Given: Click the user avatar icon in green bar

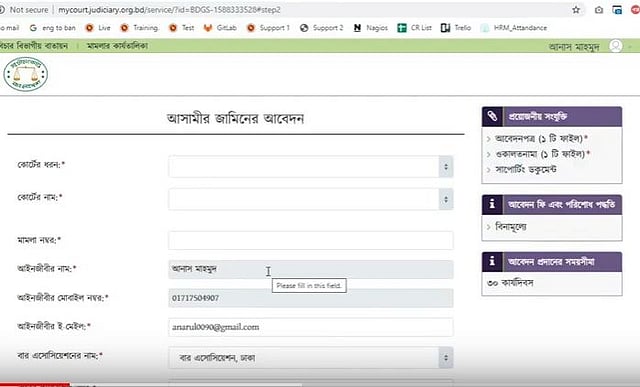Looking at the screenshot, I should coord(616,46).
